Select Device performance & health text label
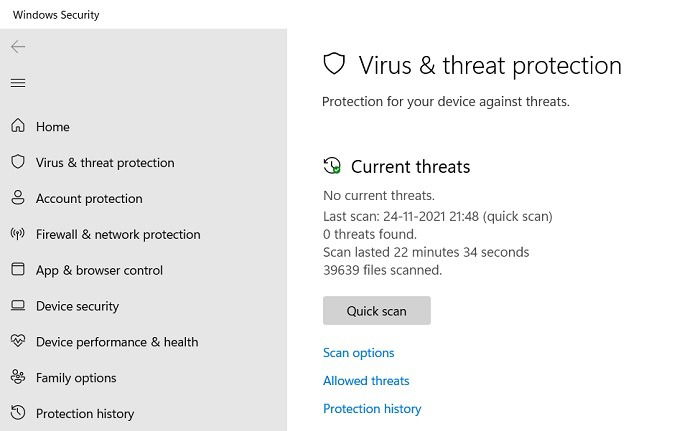The image size is (700, 431). [117, 342]
